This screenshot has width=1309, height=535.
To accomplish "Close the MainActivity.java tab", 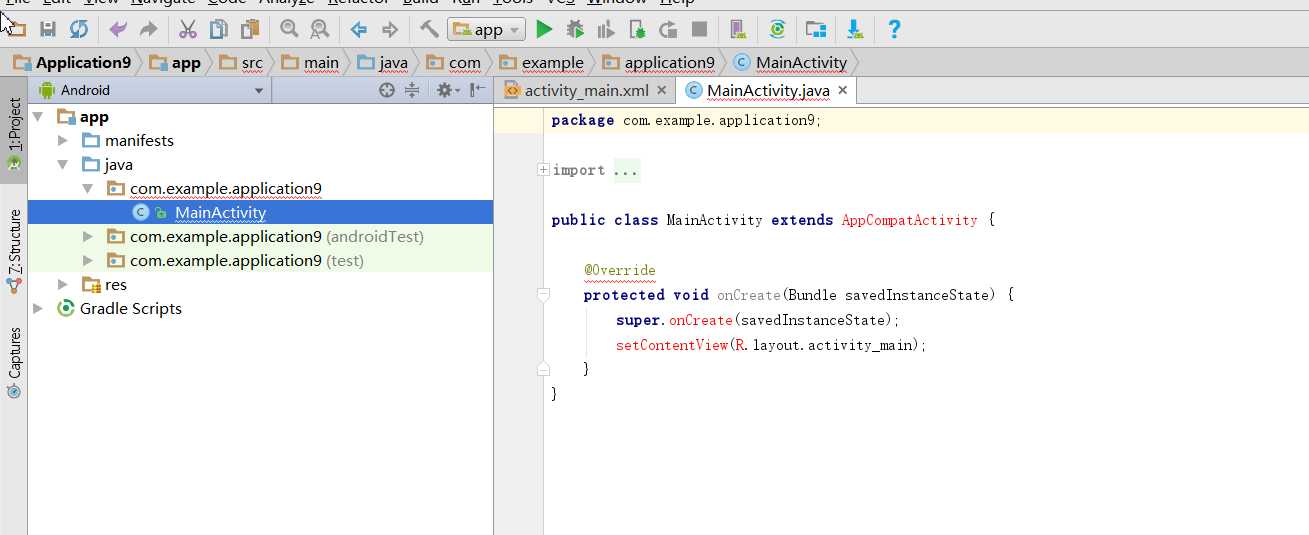I will click(842, 90).
